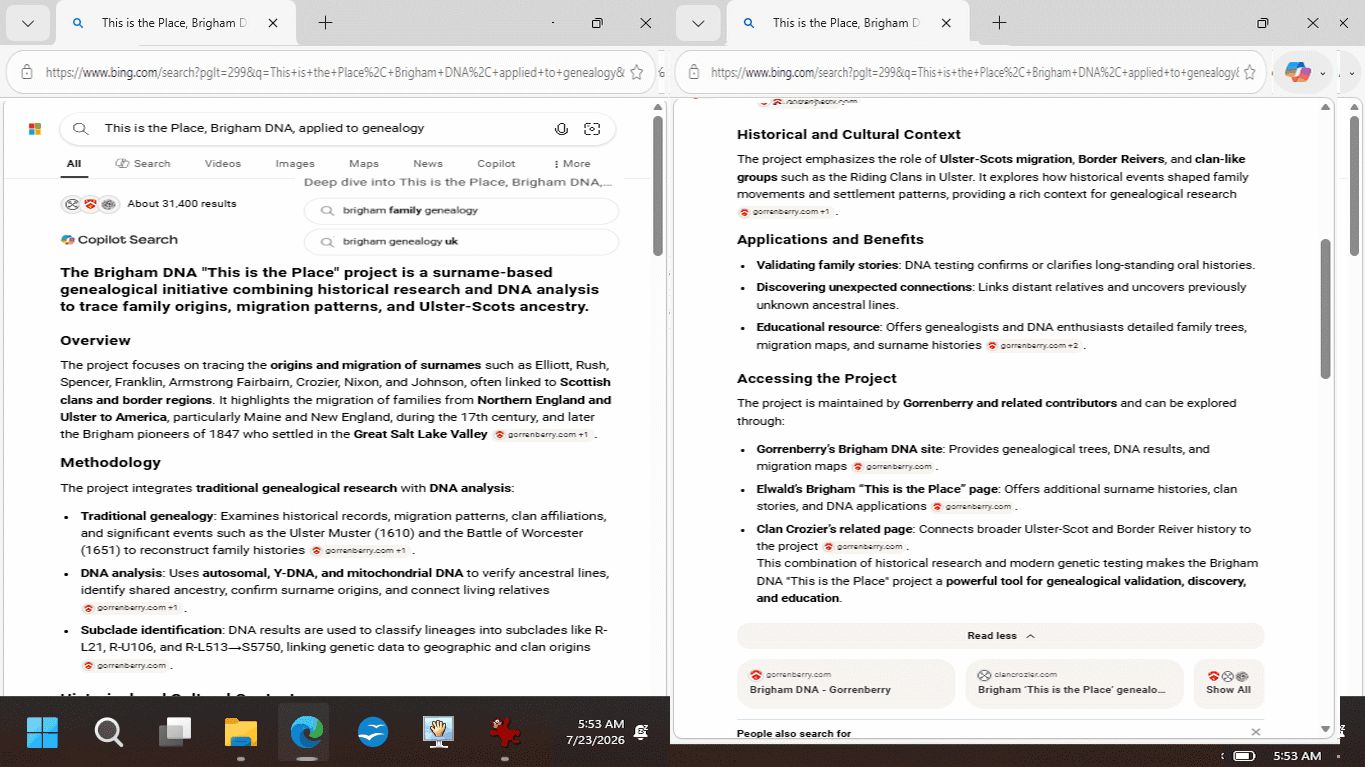Open the notification center bell icon
This screenshot has width=1365, height=767.
(x=641, y=732)
